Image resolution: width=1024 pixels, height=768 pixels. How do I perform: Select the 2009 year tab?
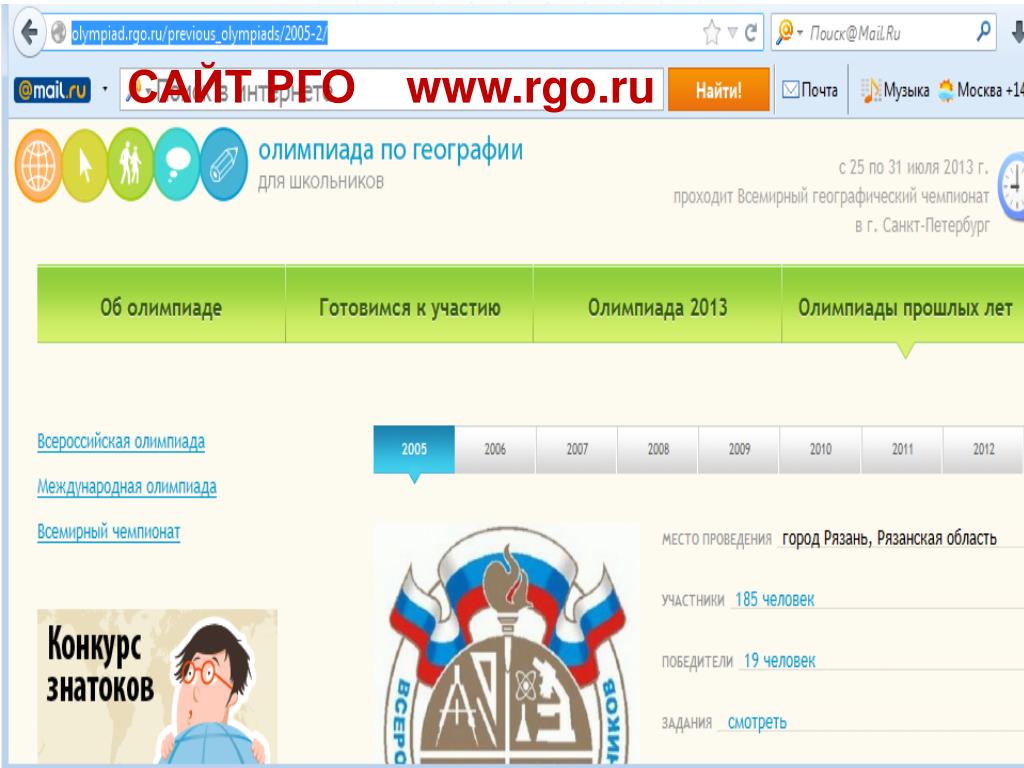click(x=739, y=449)
